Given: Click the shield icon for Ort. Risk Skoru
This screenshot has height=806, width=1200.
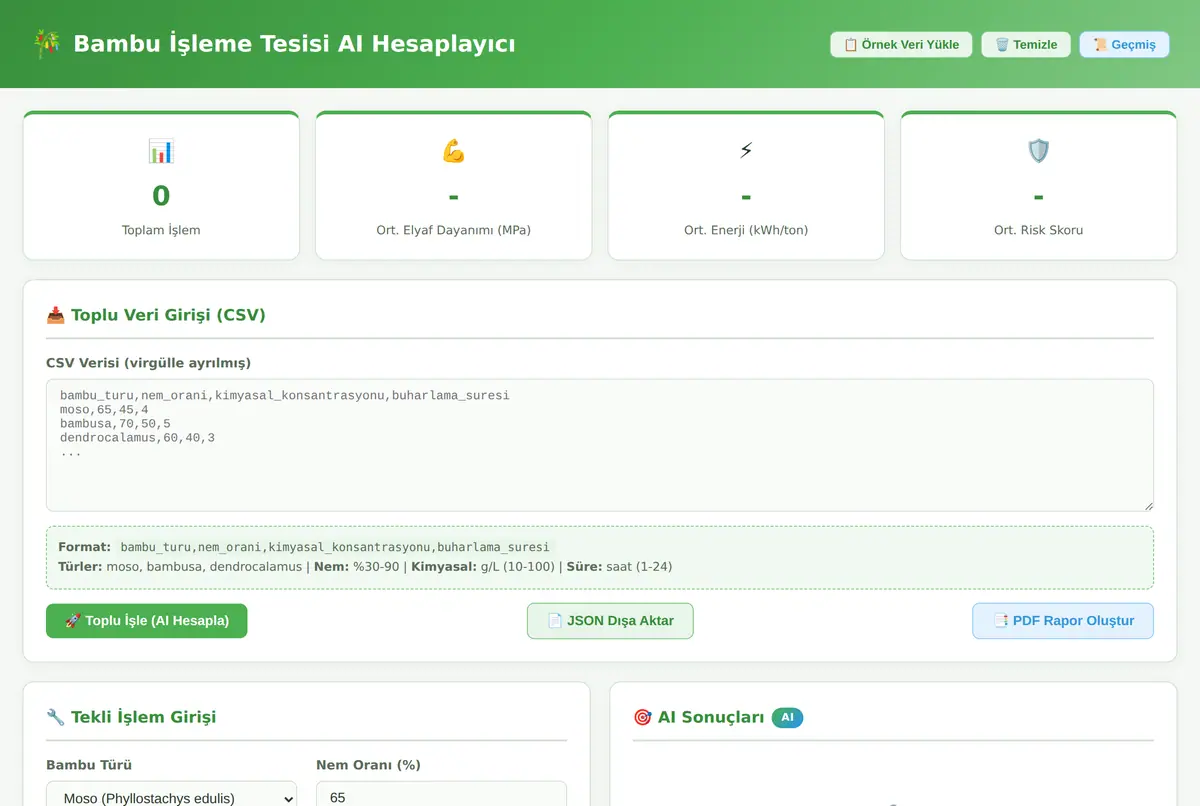Looking at the screenshot, I should coord(1039,151).
